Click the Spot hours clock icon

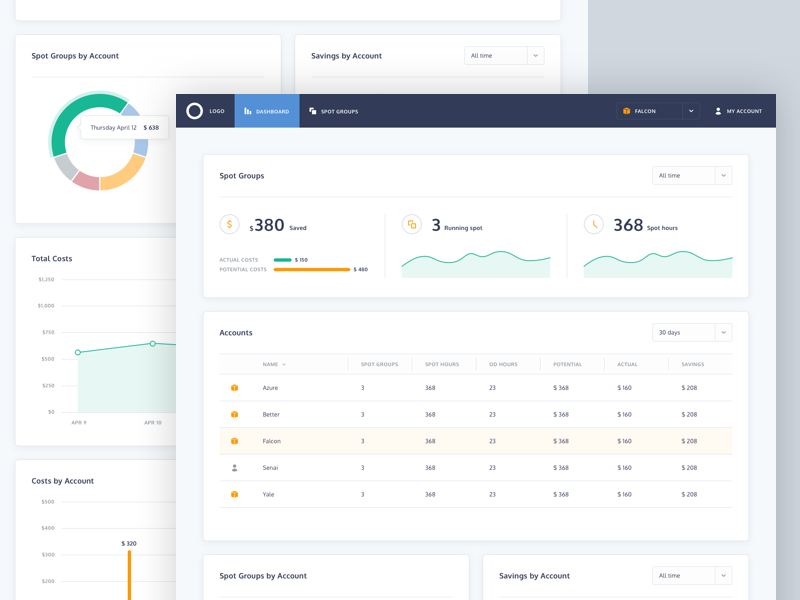pyautogui.click(x=594, y=224)
